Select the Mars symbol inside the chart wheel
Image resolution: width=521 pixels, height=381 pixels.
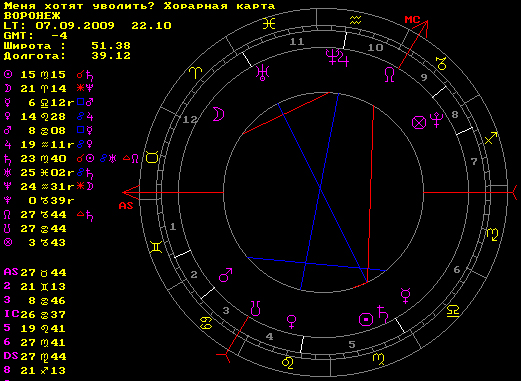225,275
